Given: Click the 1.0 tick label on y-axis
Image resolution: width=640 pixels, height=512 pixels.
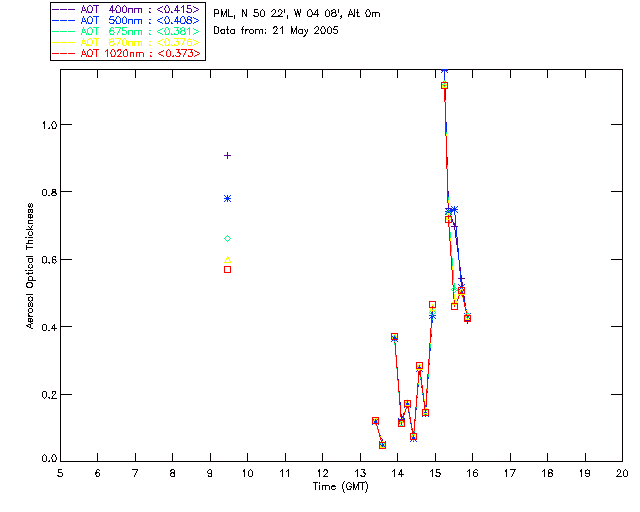Looking at the screenshot, I should 49,125.
